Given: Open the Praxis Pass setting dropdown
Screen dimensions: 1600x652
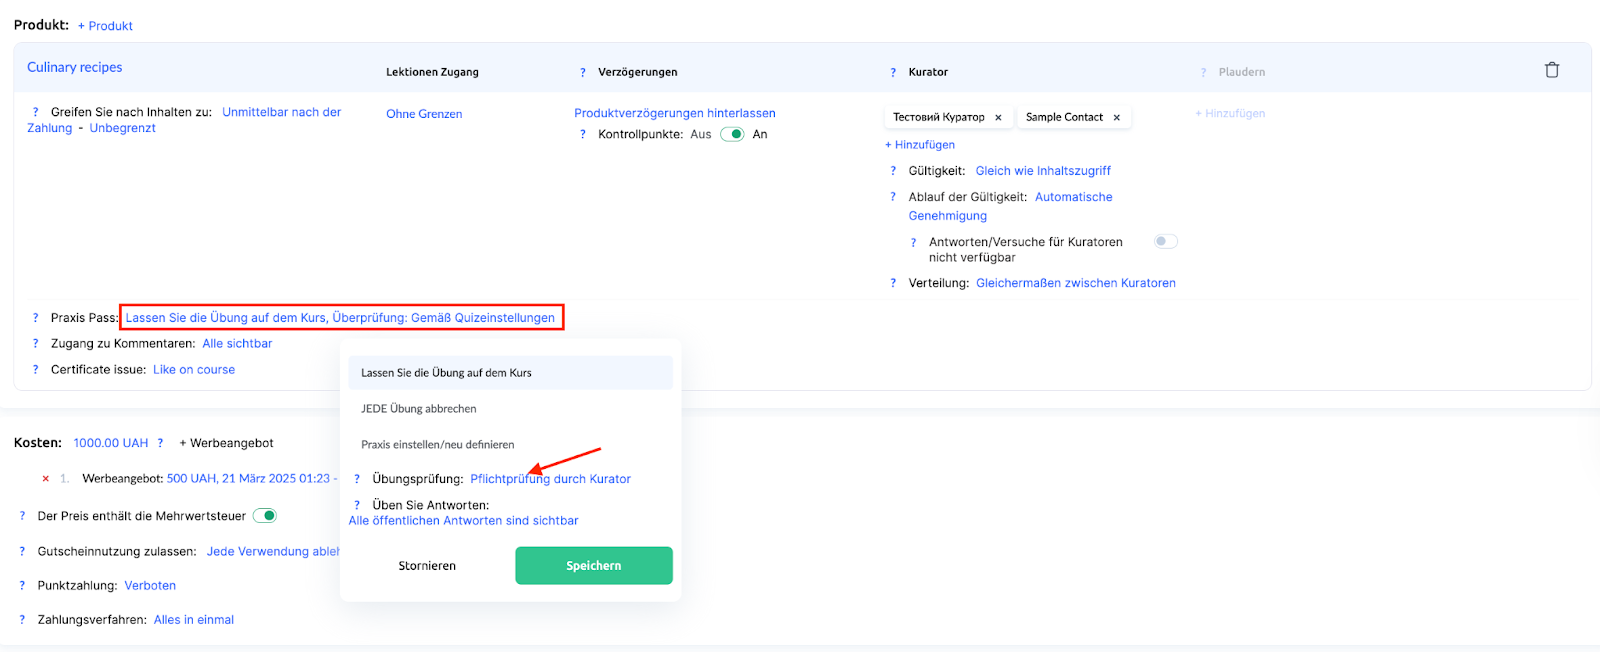Looking at the screenshot, I should pyautogui.click(x=340, y=318).
